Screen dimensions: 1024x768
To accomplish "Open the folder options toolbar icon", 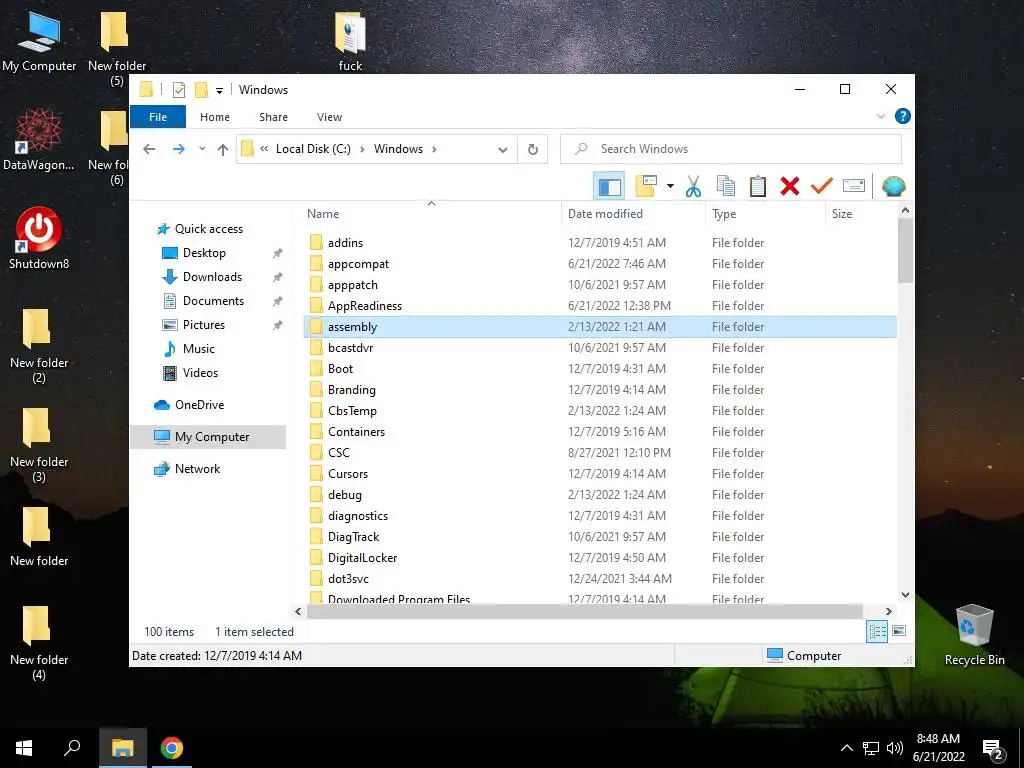I will [x=646, y=186].
